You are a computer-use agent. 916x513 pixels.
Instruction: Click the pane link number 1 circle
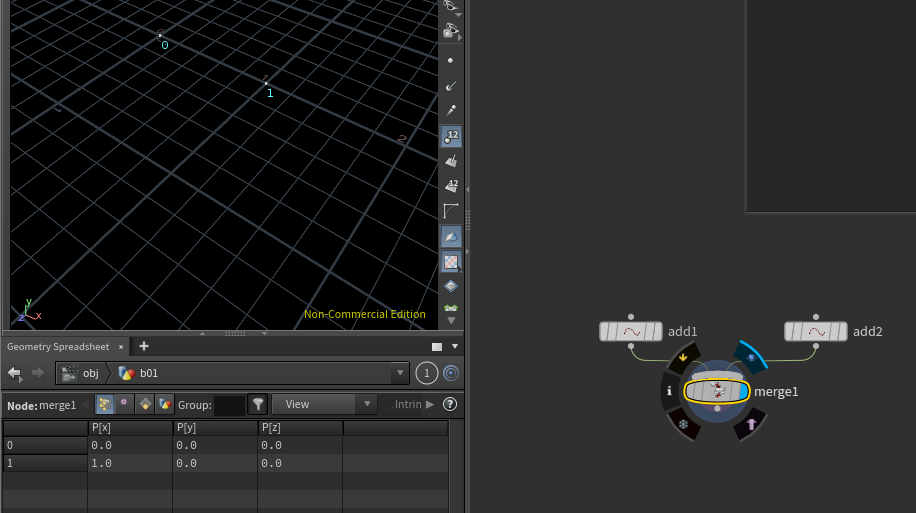pos(426,373)
